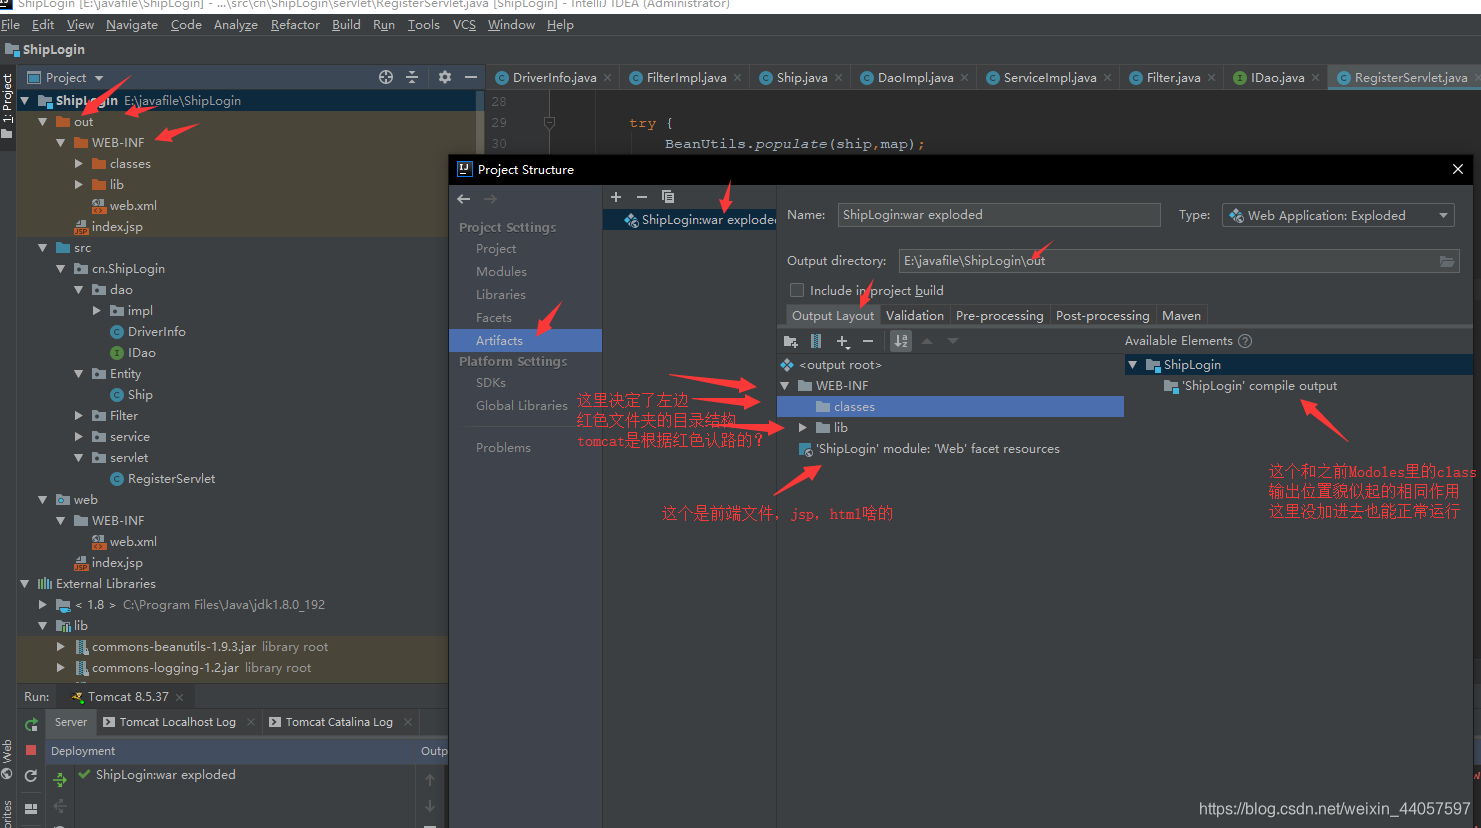
Task: Select SDKs in Platform Settings
Action: point(491,383)
